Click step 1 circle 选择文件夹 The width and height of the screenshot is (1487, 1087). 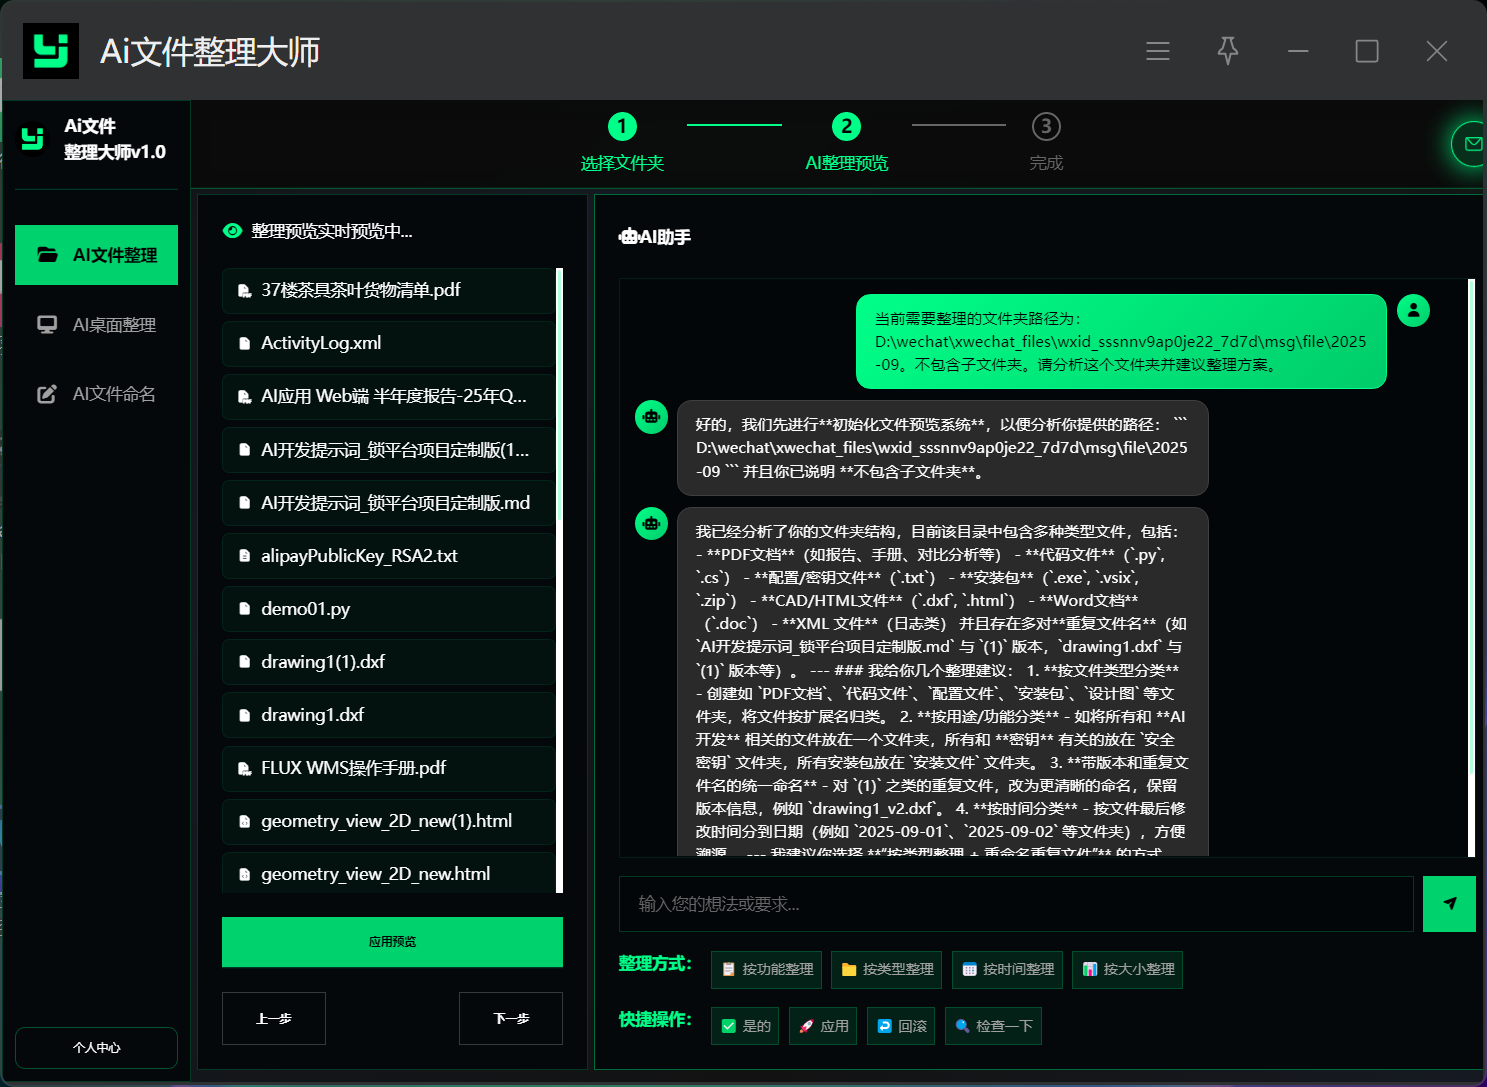(x=622, y=126)
